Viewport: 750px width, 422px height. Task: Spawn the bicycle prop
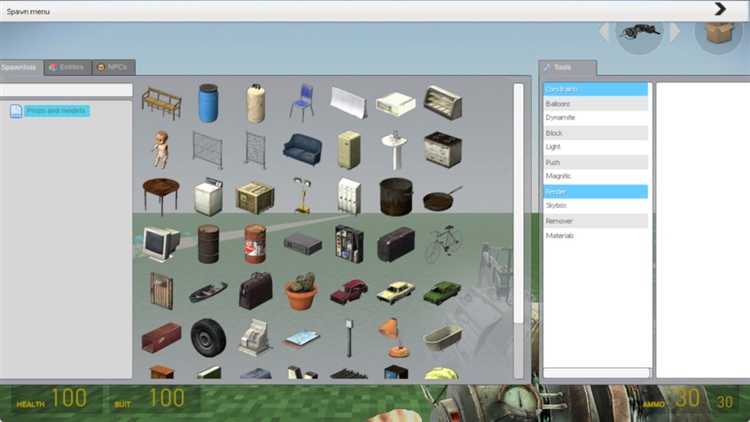(443, 244)
